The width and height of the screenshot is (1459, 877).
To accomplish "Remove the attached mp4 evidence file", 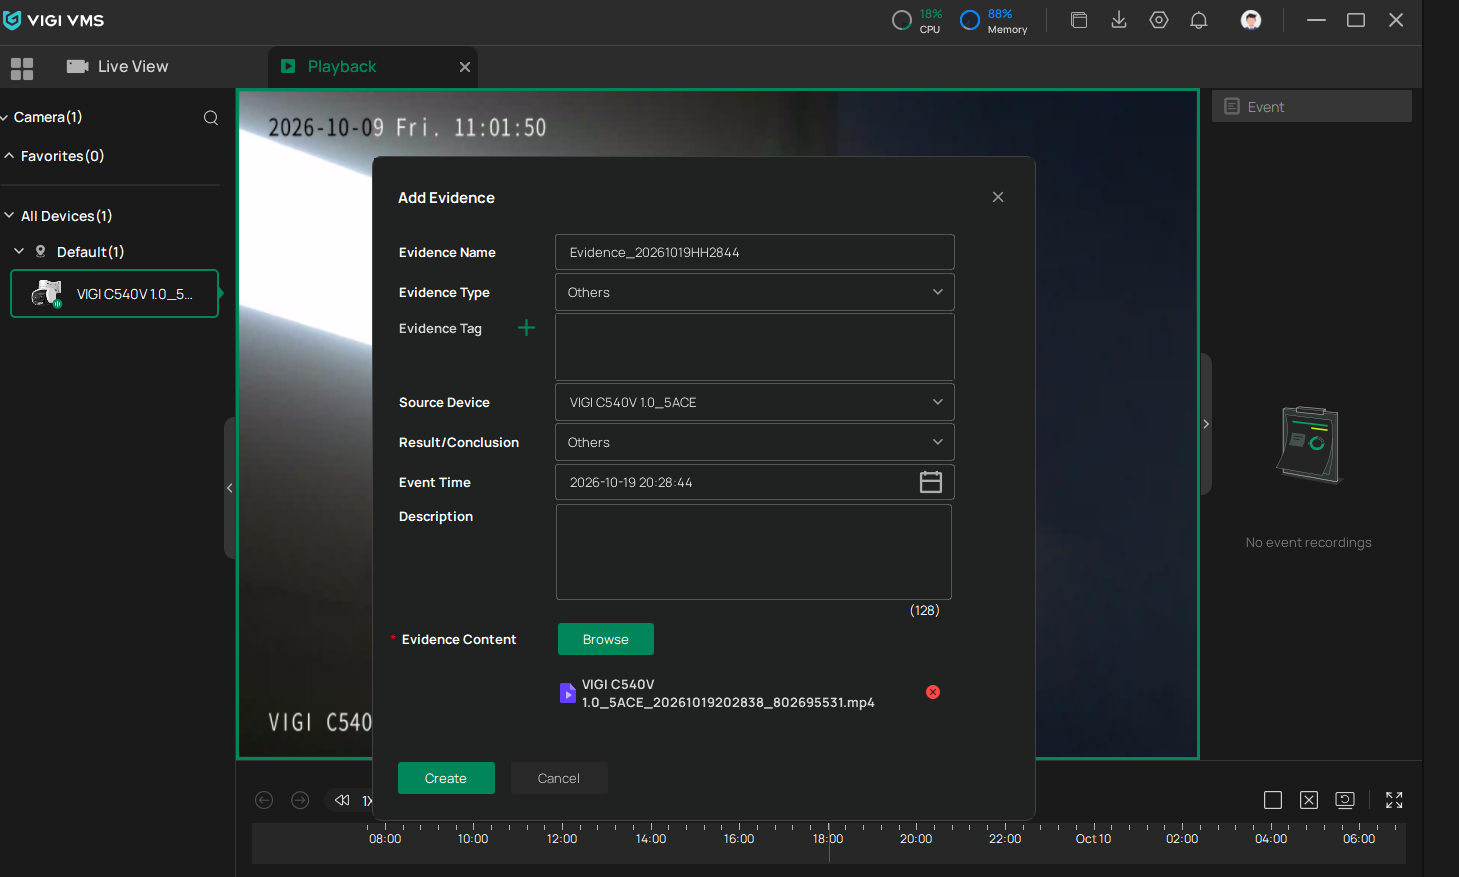I will pyautogui.click(x=933, y=692).
